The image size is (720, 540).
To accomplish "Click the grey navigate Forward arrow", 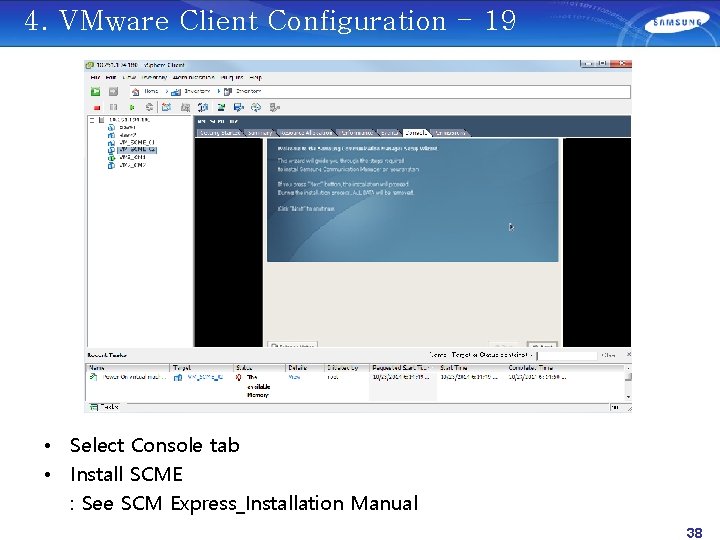I will 113,92.
